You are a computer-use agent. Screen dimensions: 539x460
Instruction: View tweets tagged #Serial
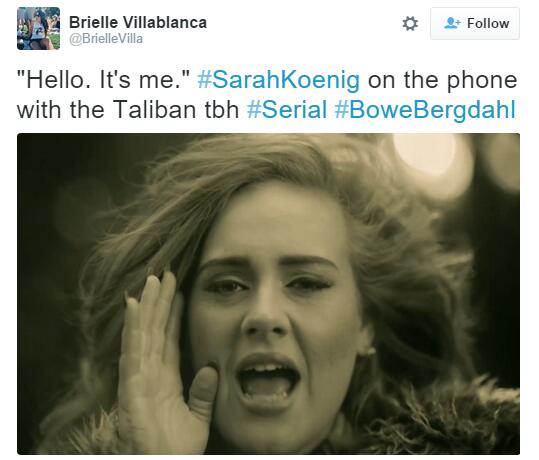[x=287, y=110]
